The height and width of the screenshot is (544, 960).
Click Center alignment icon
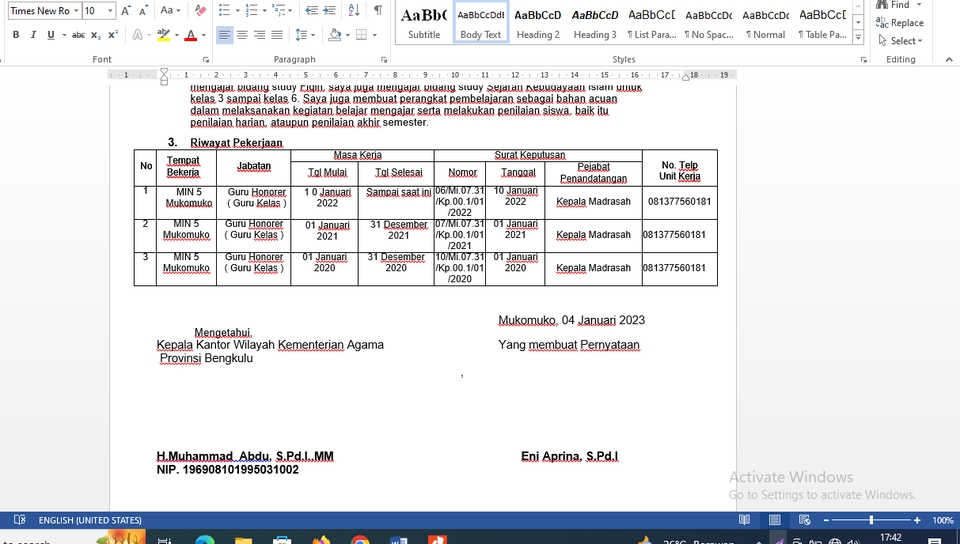click(x=242, y=35)
